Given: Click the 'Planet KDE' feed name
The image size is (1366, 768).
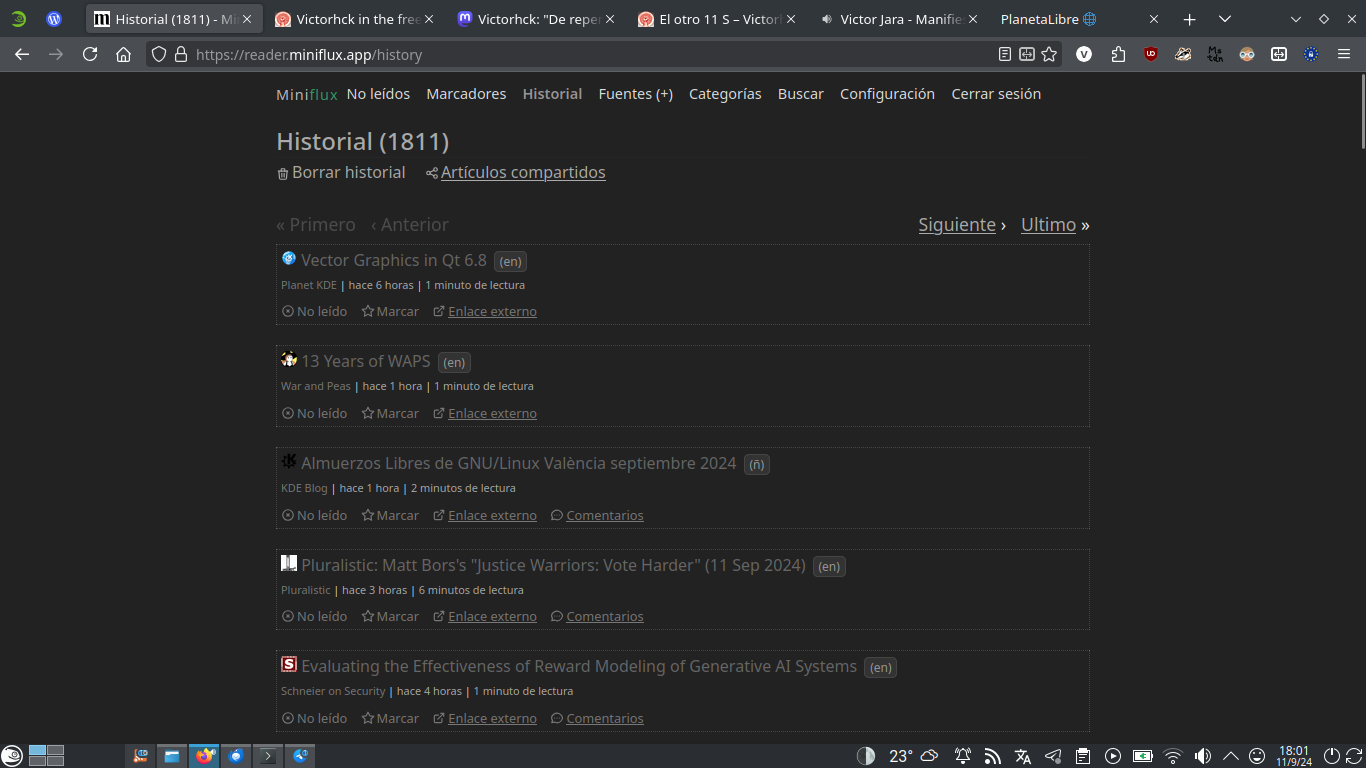Looking at the screenshot, I should pos(309,285).
